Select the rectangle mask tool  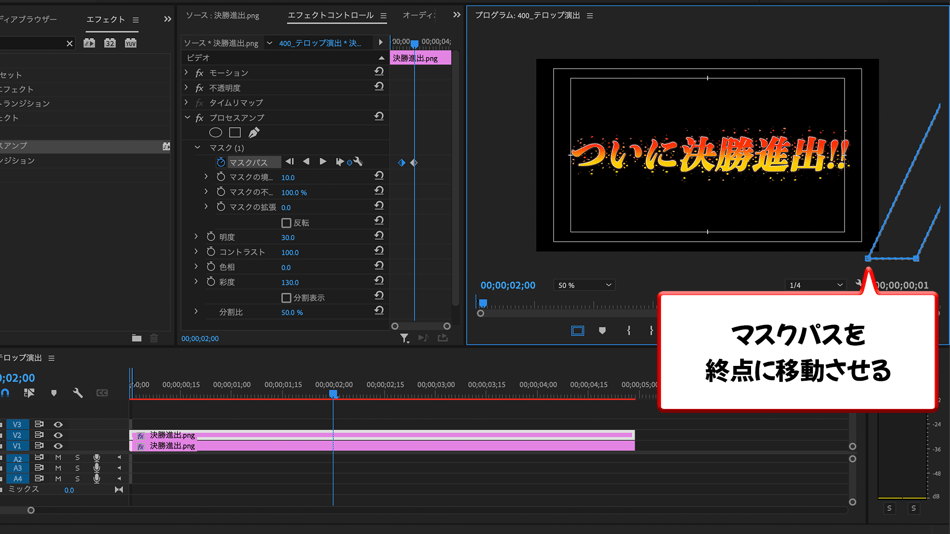click(235, 132)
